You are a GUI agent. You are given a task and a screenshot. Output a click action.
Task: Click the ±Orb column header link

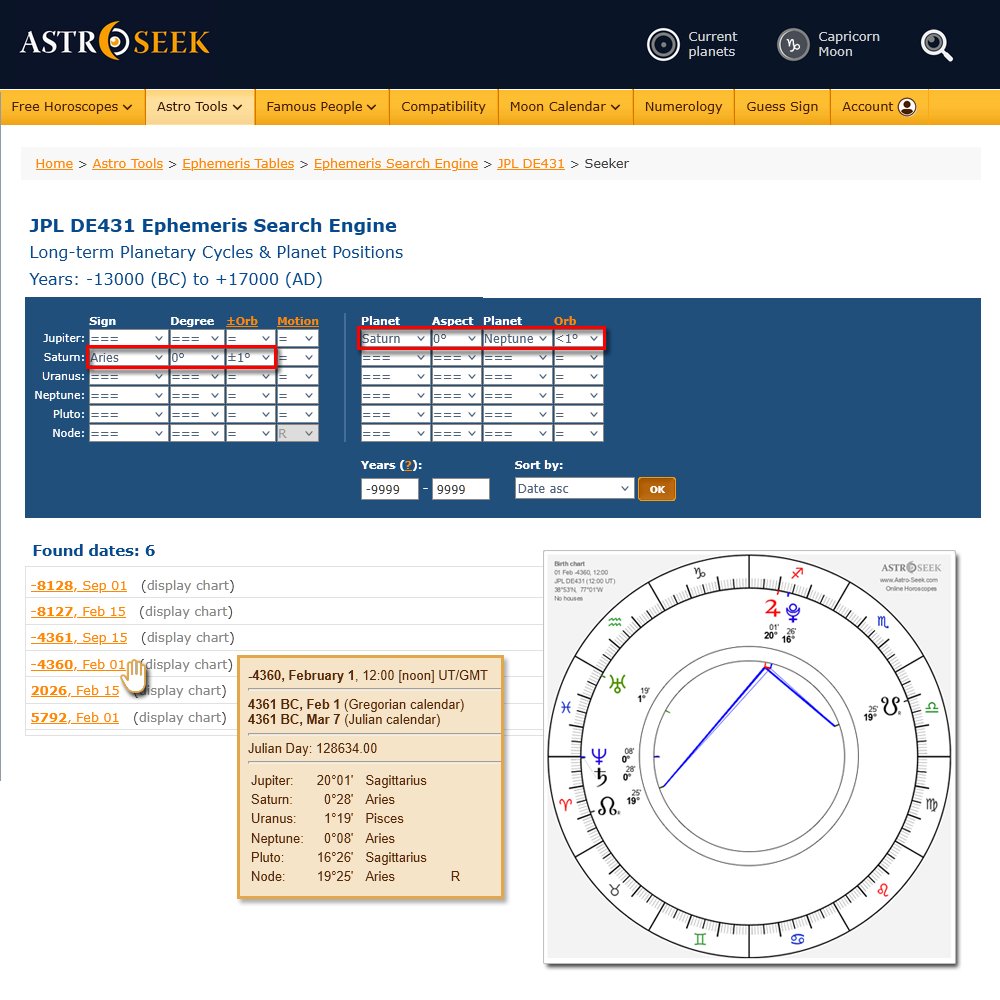pos(242,321)
